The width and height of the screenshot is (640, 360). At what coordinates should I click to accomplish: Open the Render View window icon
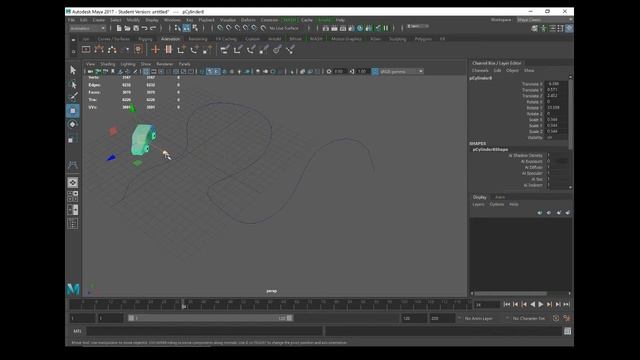coord(326,28)
